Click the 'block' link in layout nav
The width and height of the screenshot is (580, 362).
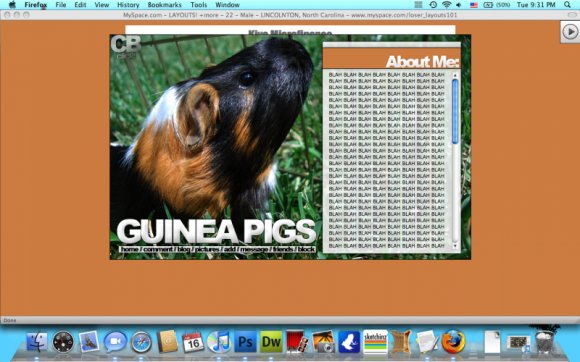point(306,249)
